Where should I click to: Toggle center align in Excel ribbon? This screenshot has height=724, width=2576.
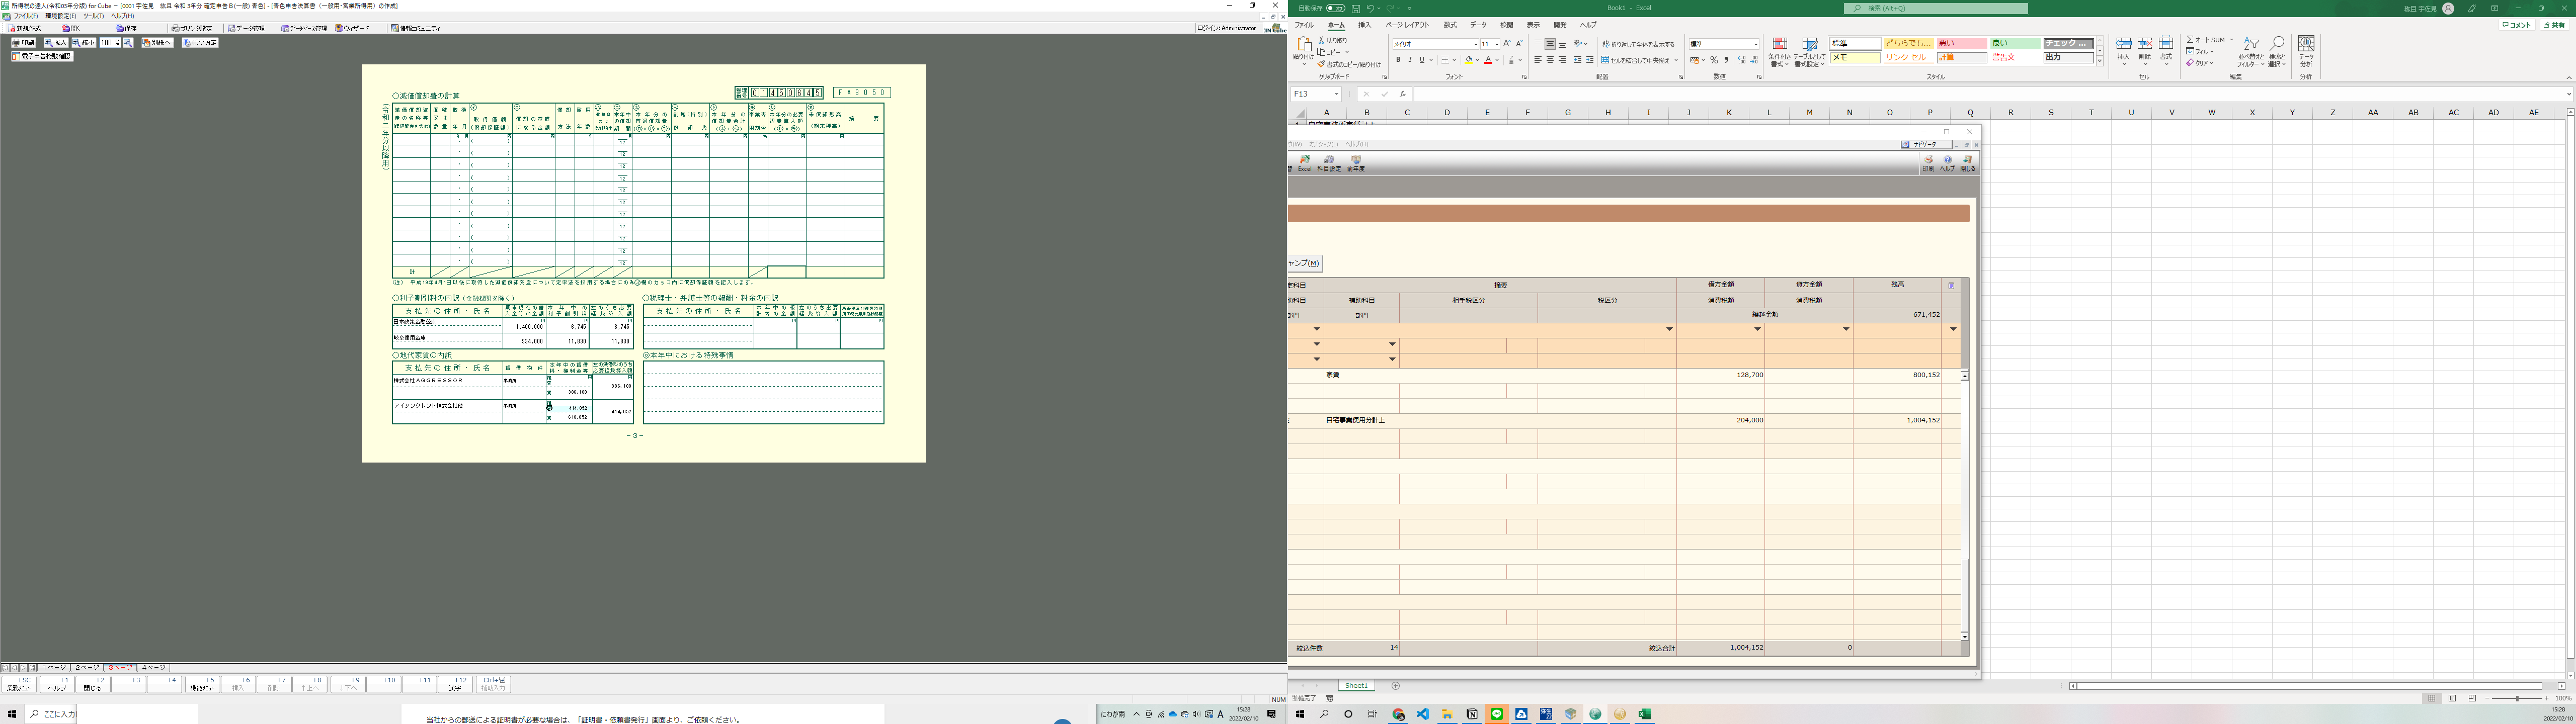click(x=1550, y=60)
